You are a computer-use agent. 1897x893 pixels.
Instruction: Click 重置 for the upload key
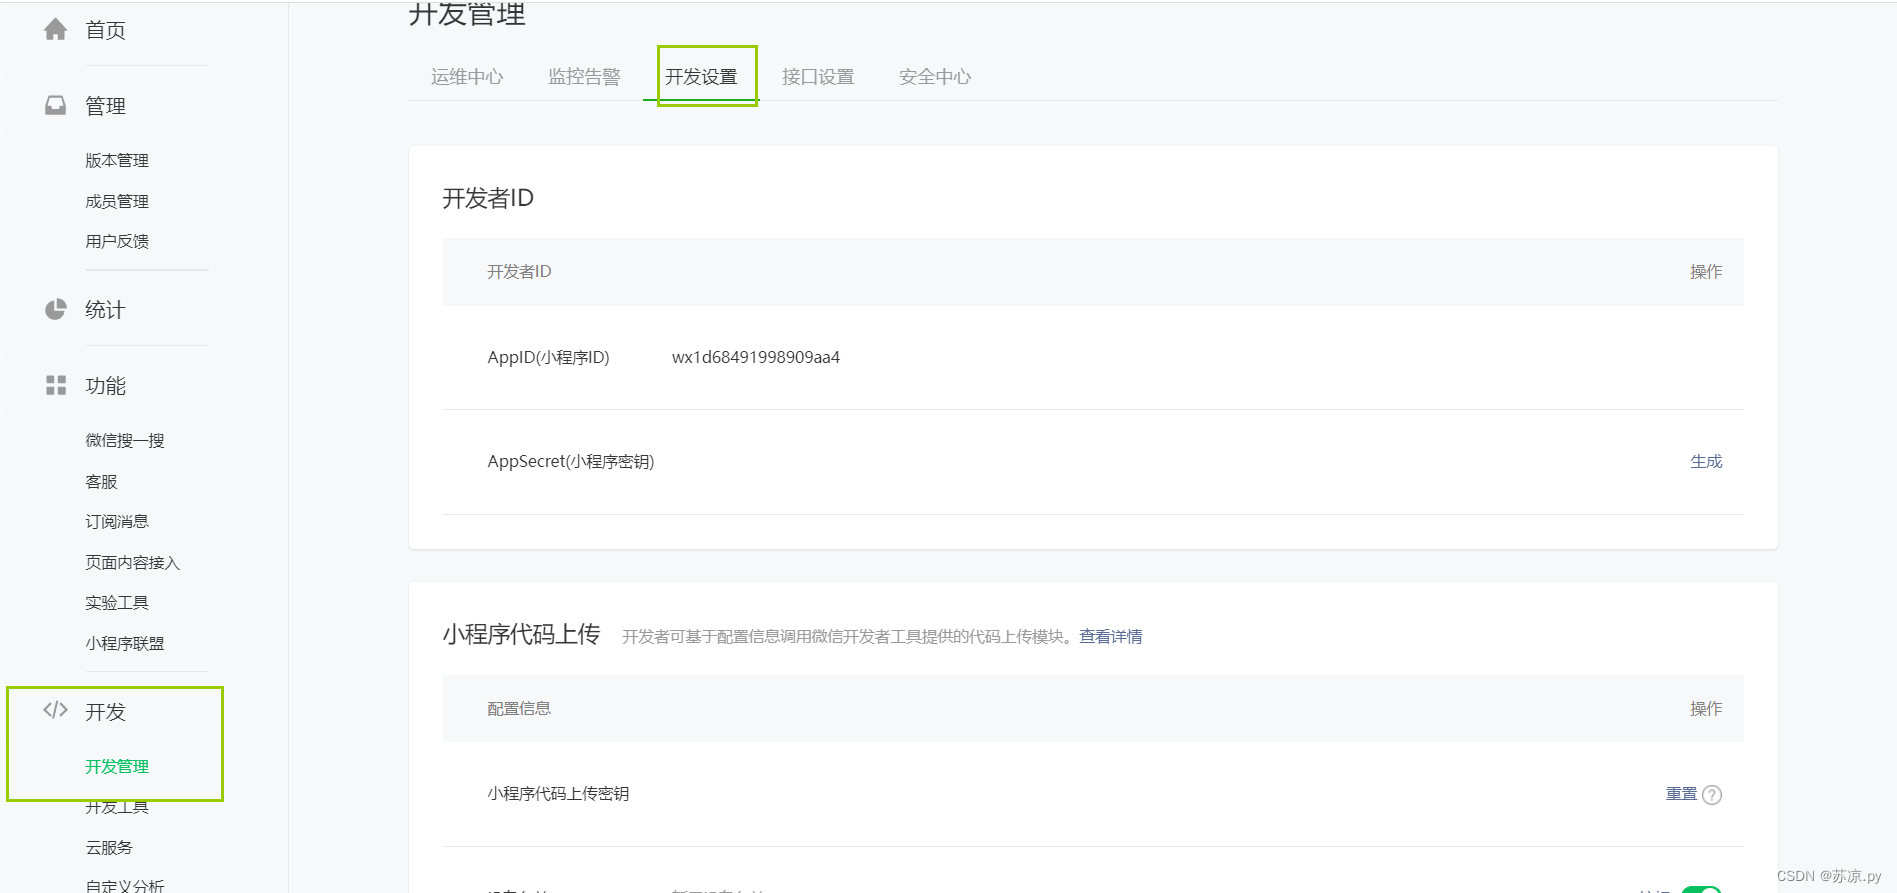pos(1681,794)
